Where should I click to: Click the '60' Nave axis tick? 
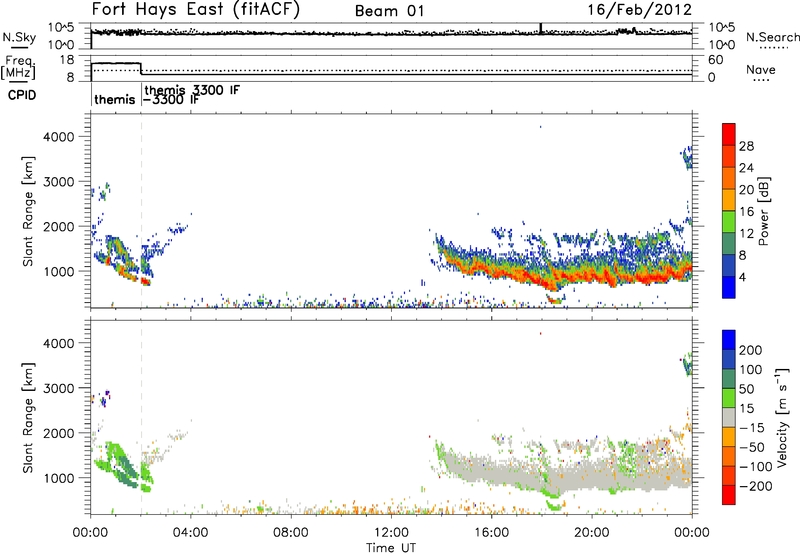pyautogui.click(x=715, y=60)
